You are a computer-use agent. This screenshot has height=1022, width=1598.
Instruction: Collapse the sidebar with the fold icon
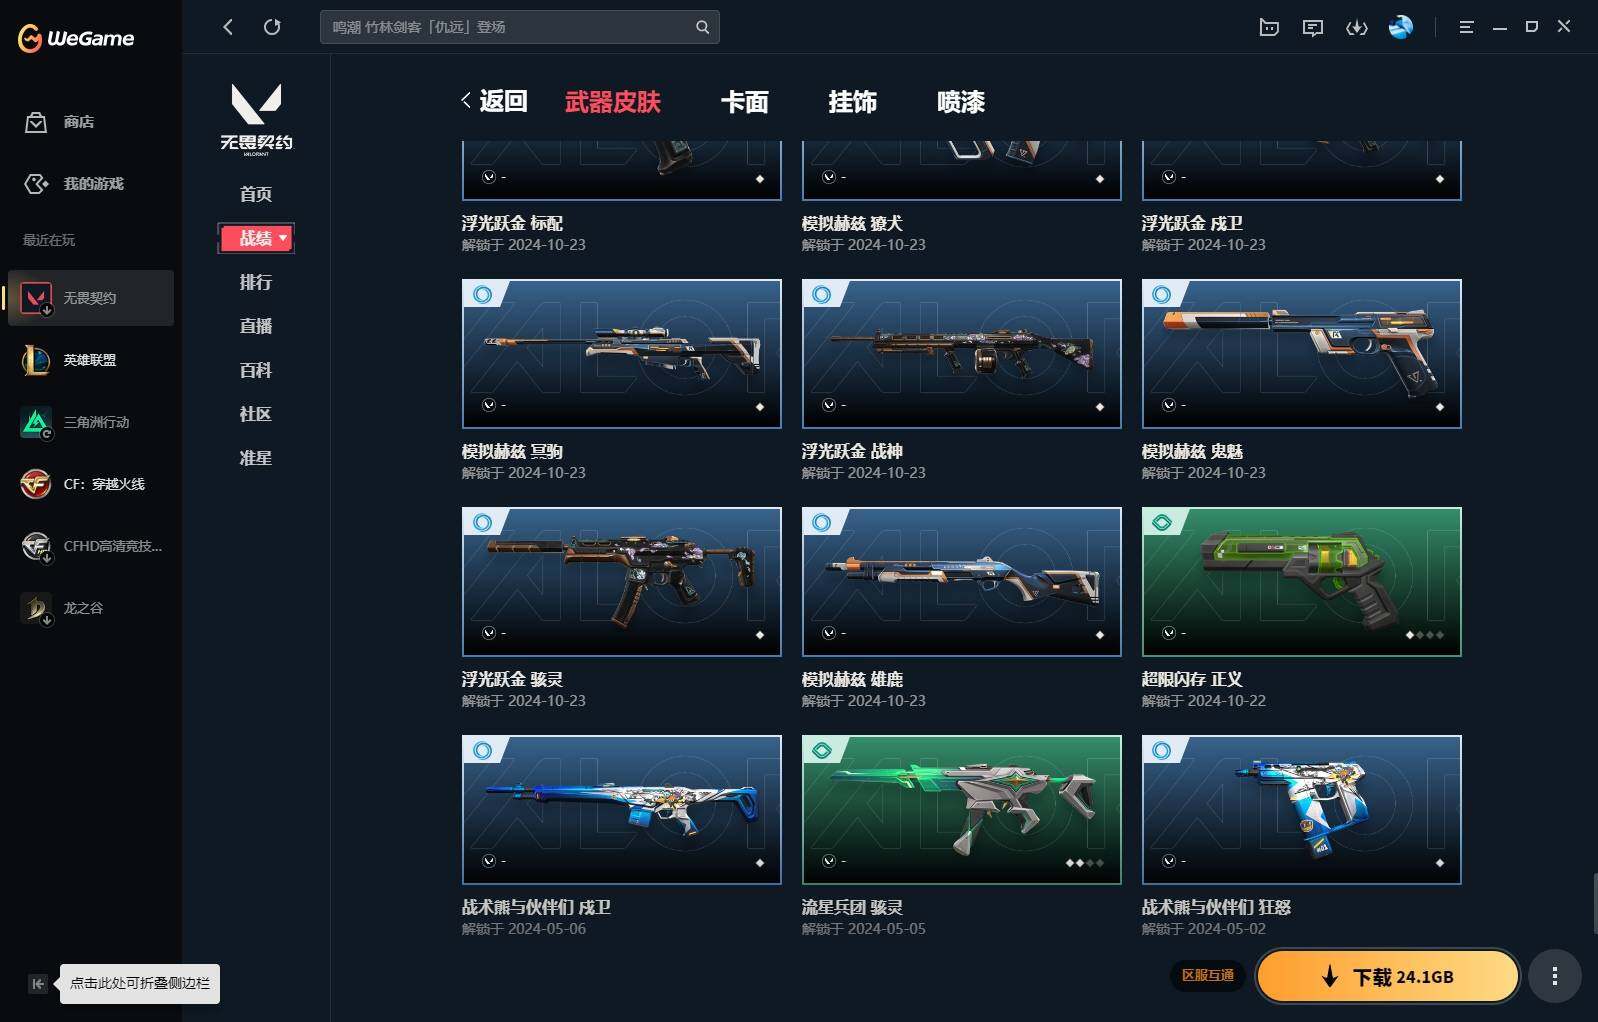(38, 984)
